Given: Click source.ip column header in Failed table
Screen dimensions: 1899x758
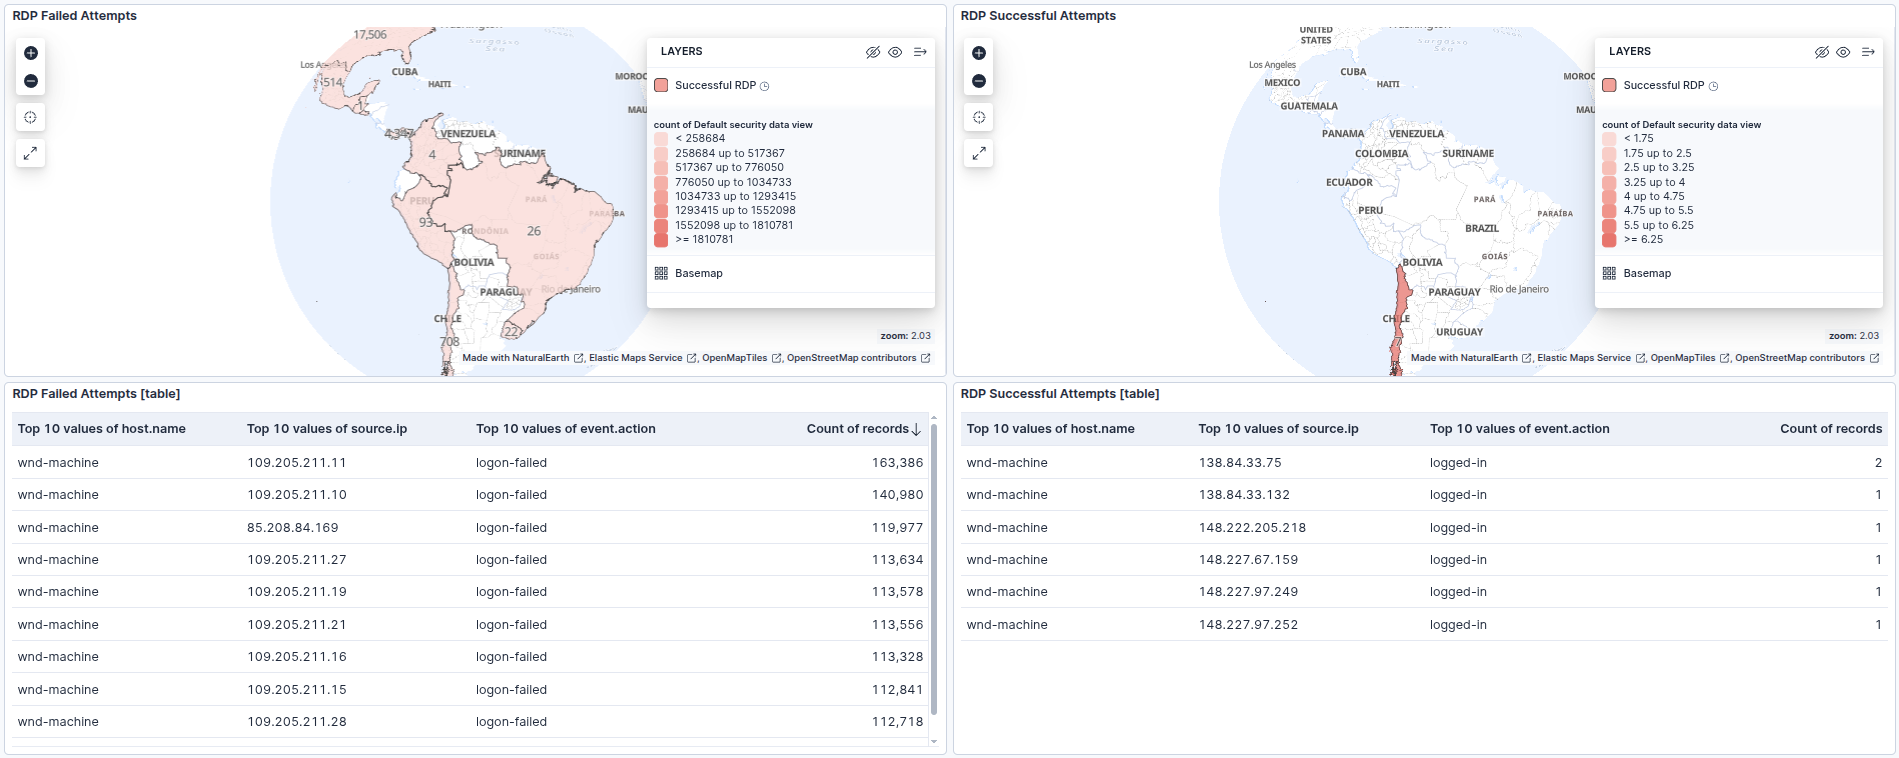Looking at the screenshot, I should point(327,429).
